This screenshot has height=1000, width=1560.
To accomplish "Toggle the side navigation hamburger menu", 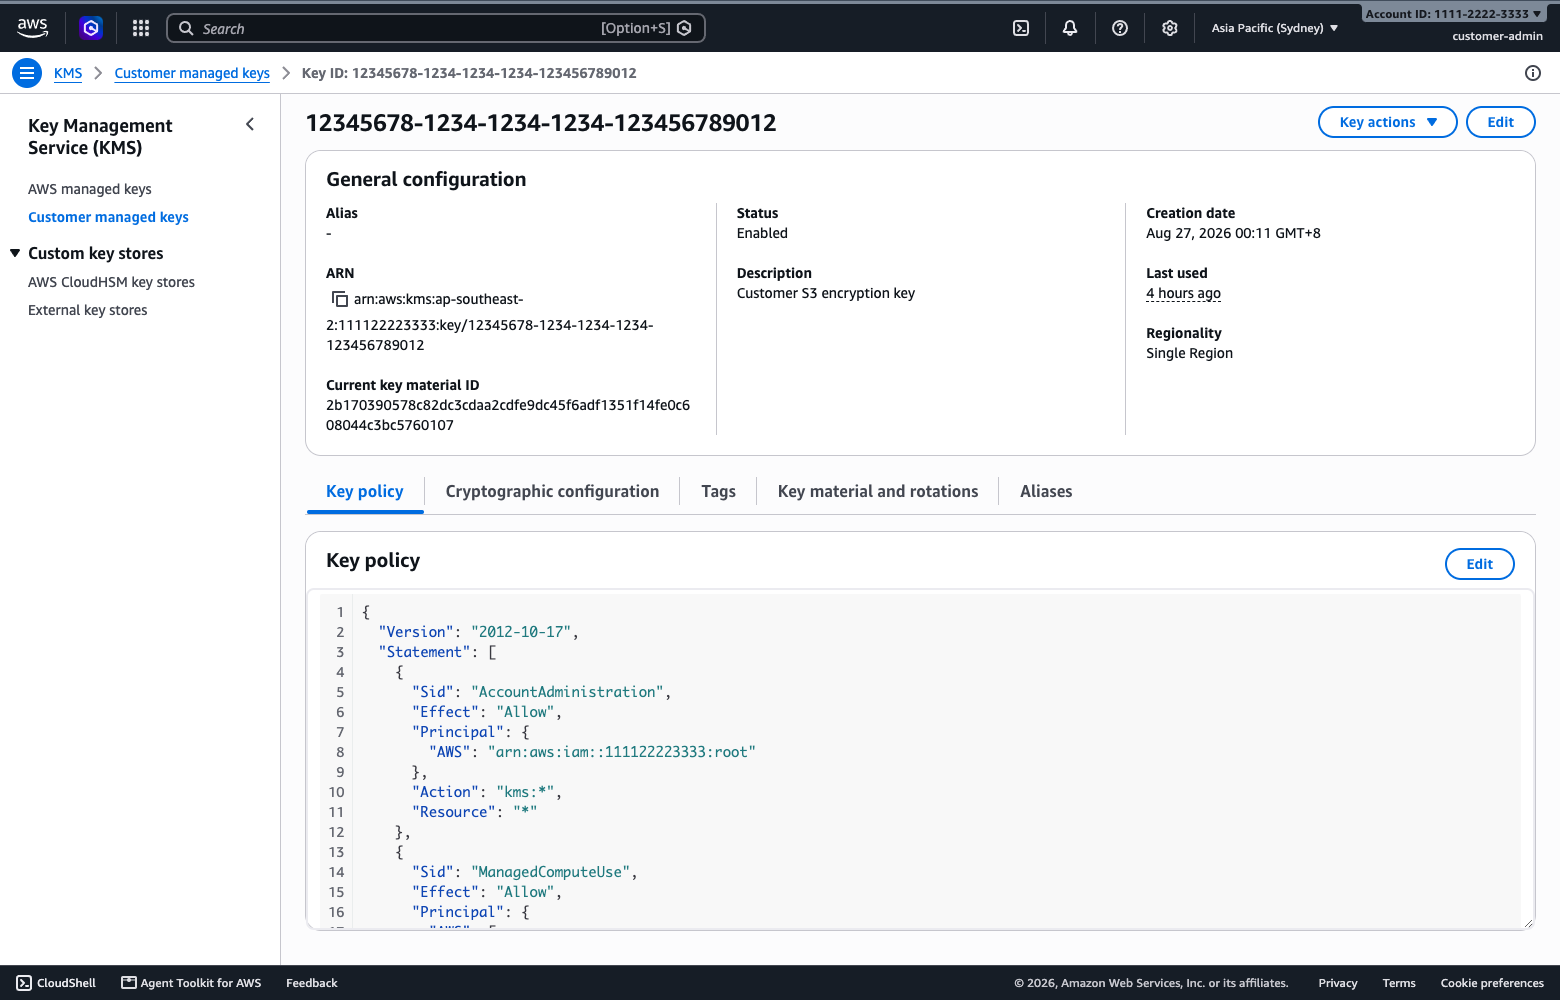I will (x=27, y=73).
